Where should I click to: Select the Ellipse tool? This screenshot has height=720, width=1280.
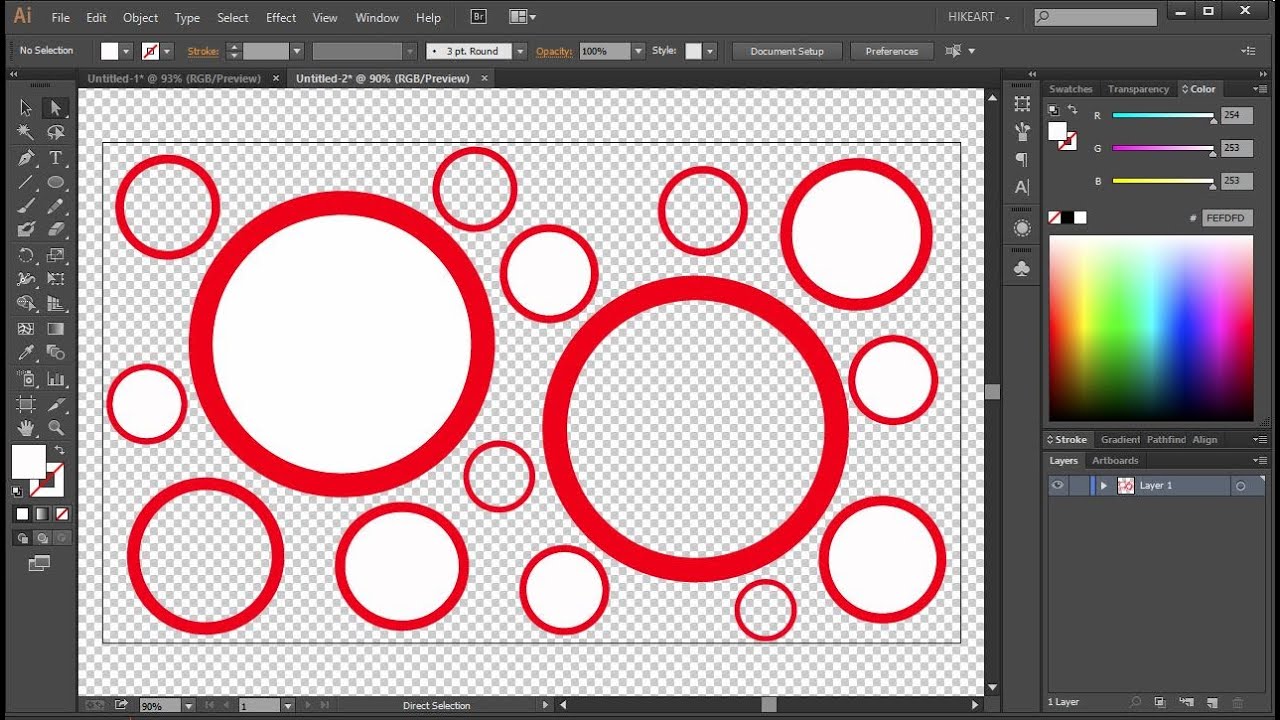[55, 182]
